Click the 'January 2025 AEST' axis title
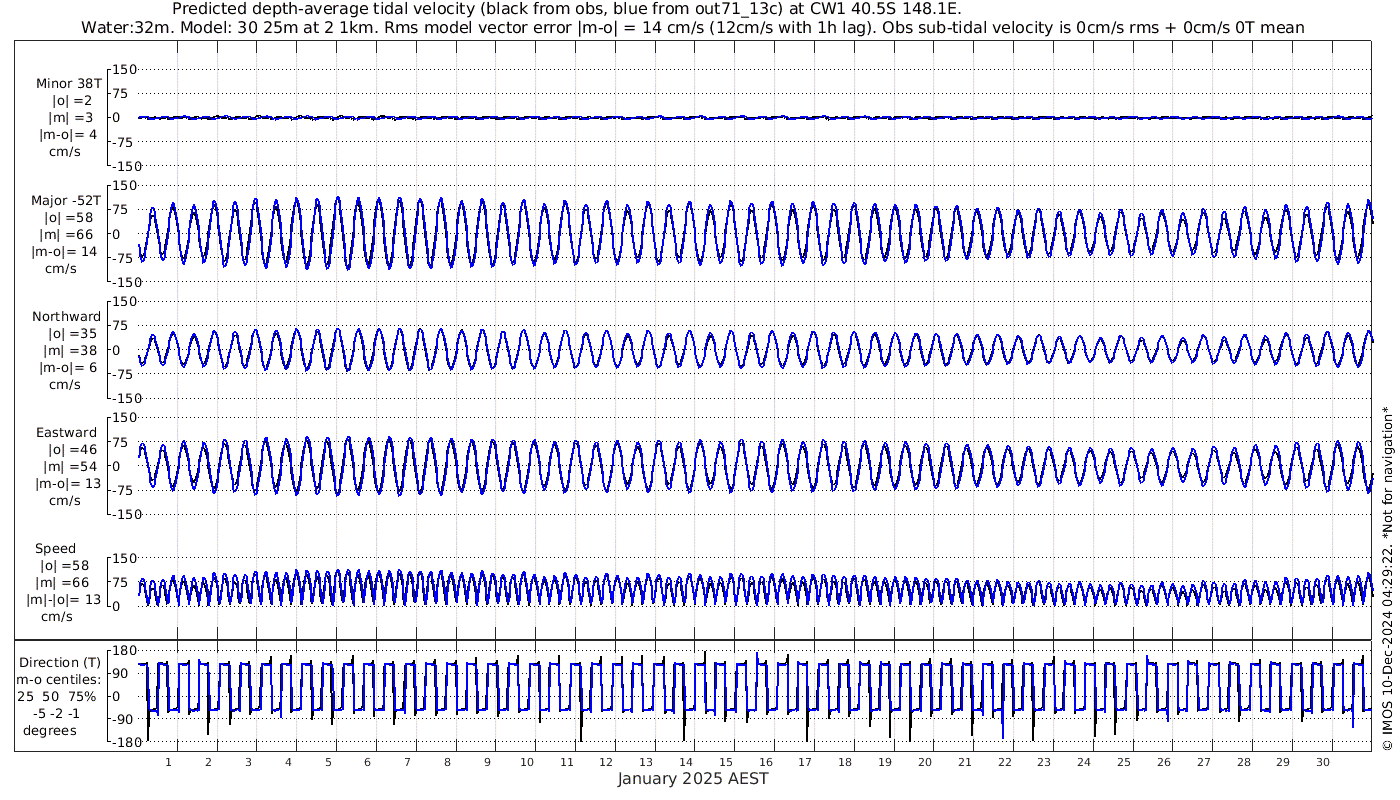 (x=693, y=779)
